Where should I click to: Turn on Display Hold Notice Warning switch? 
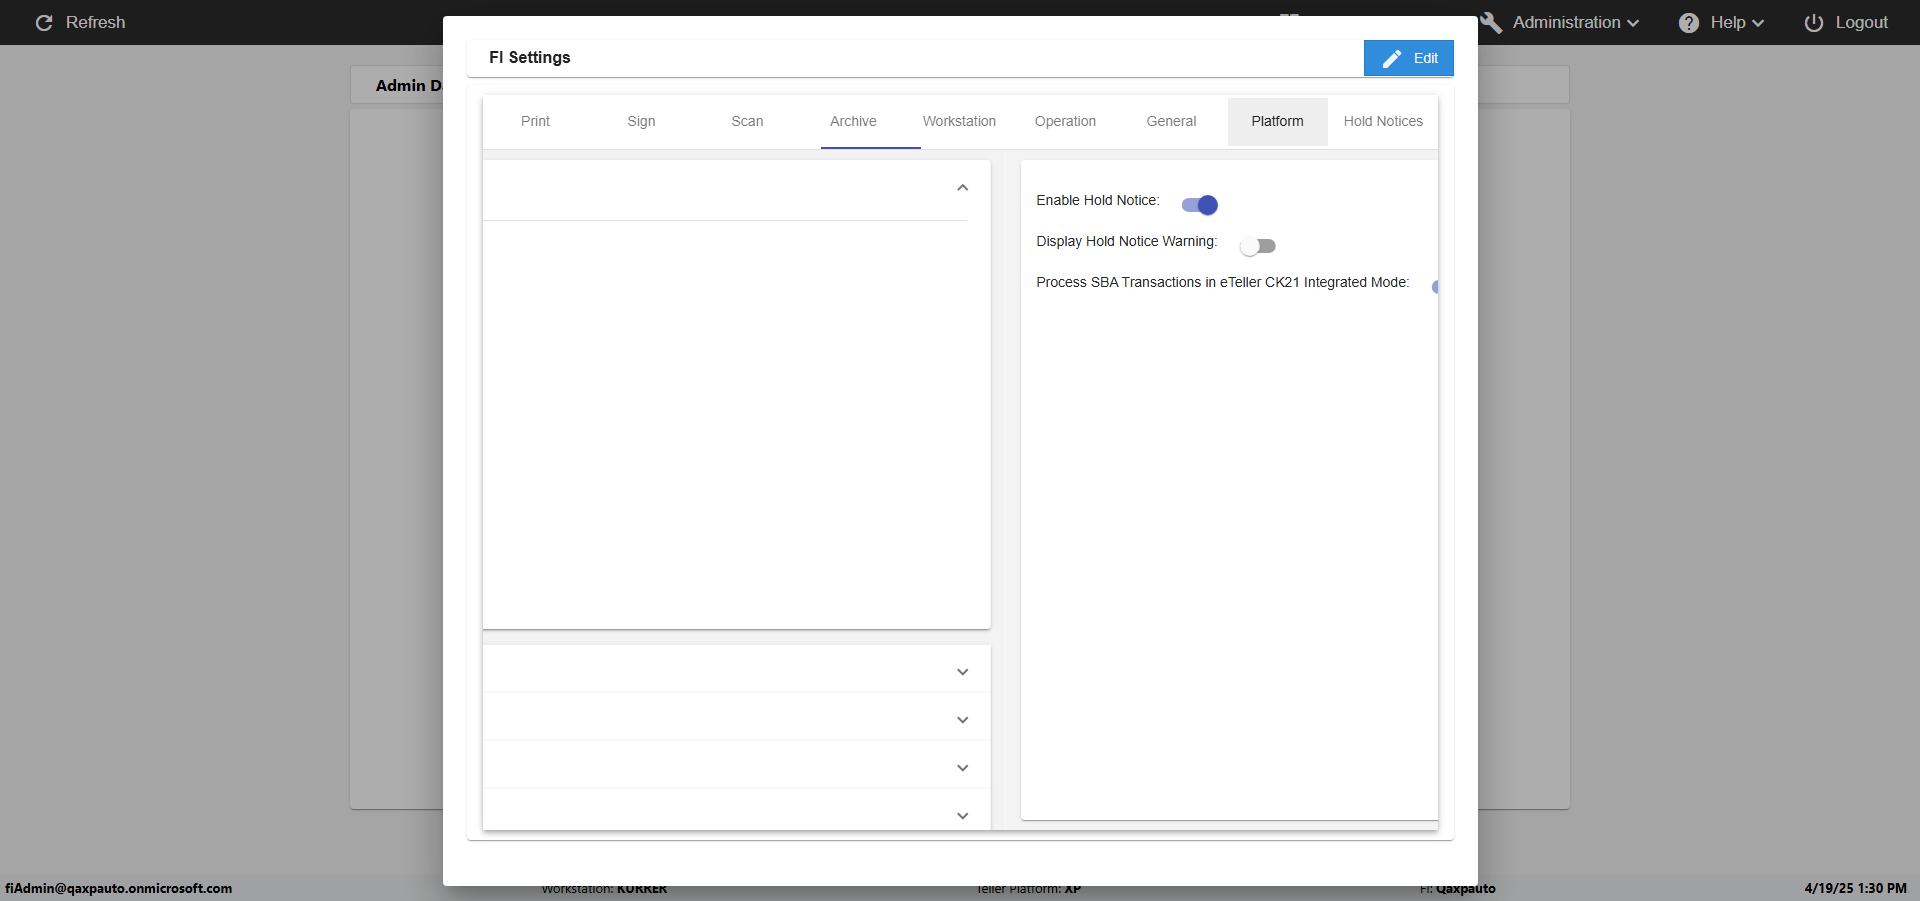pos(1257,246)
